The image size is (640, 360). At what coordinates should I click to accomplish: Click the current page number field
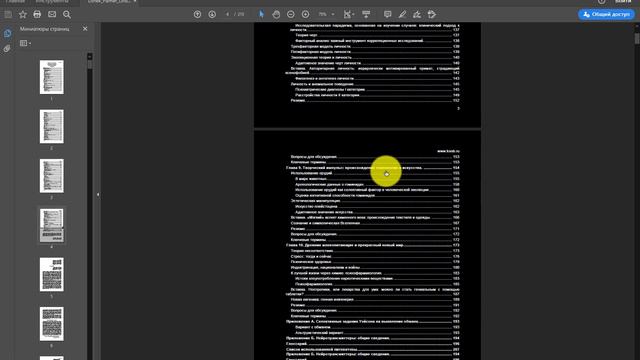point(227,14)
